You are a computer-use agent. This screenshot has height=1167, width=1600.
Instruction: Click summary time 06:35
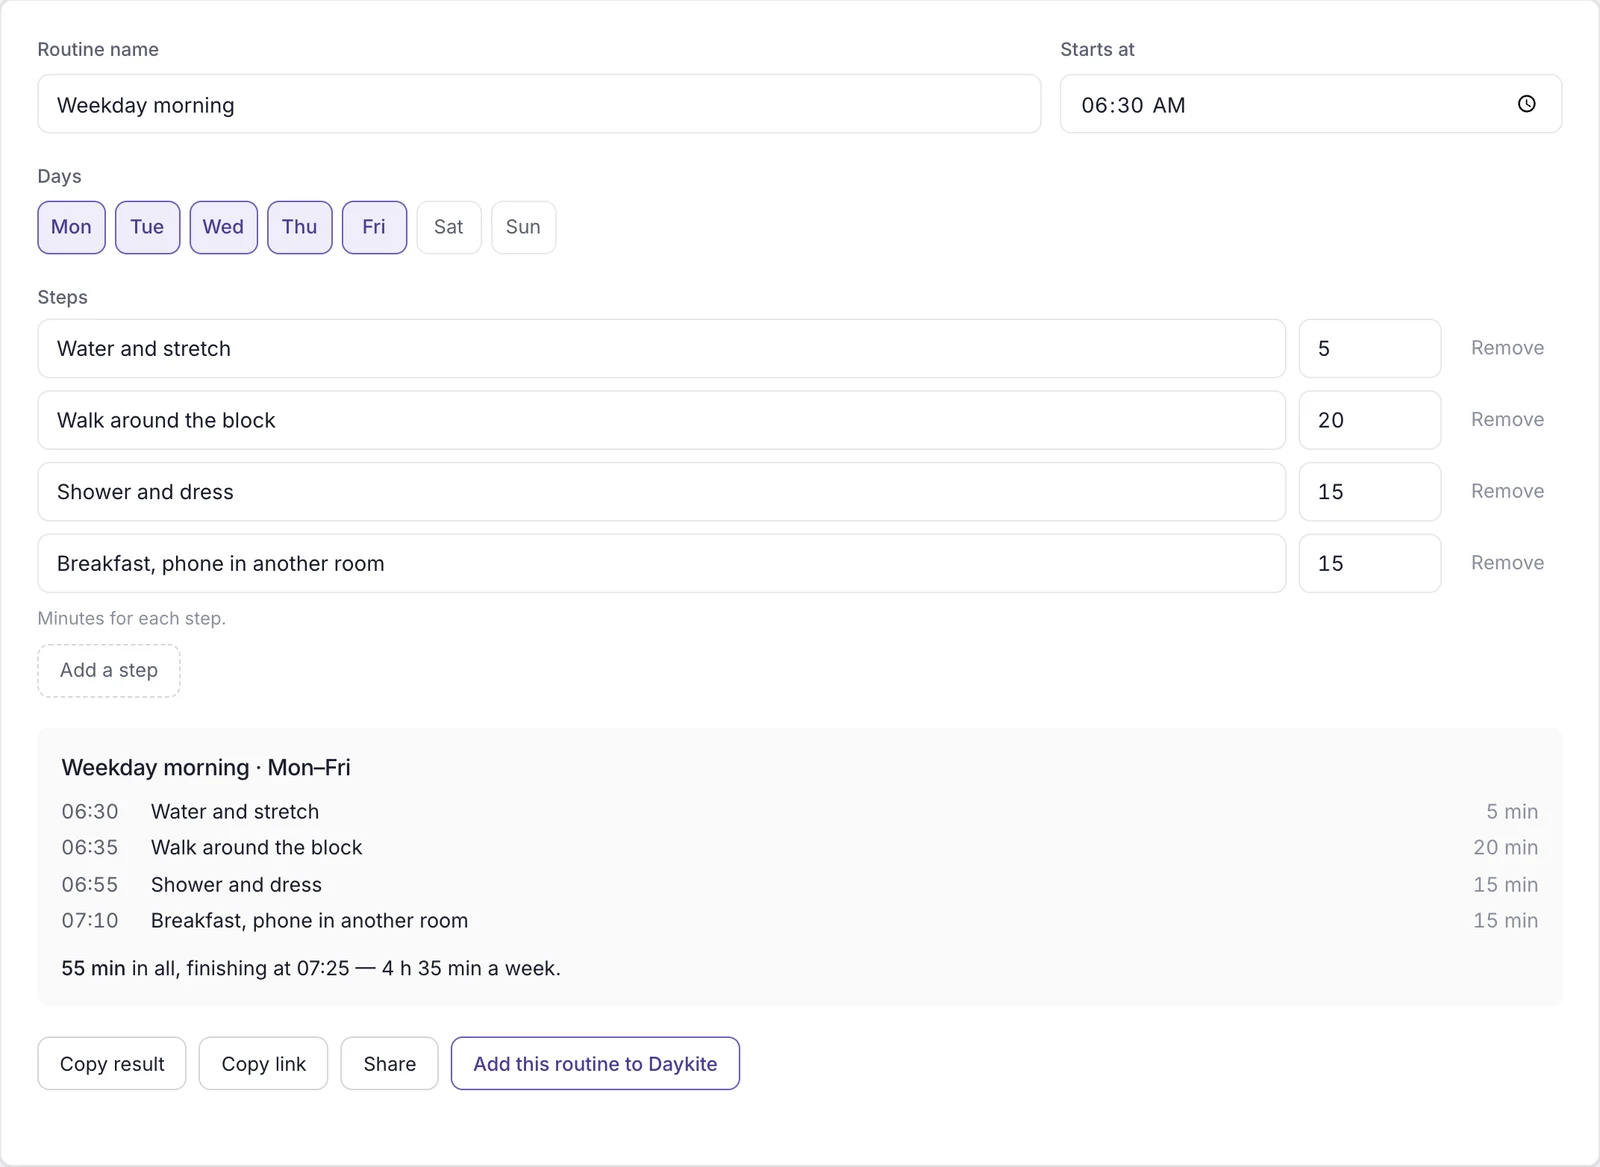90,848
